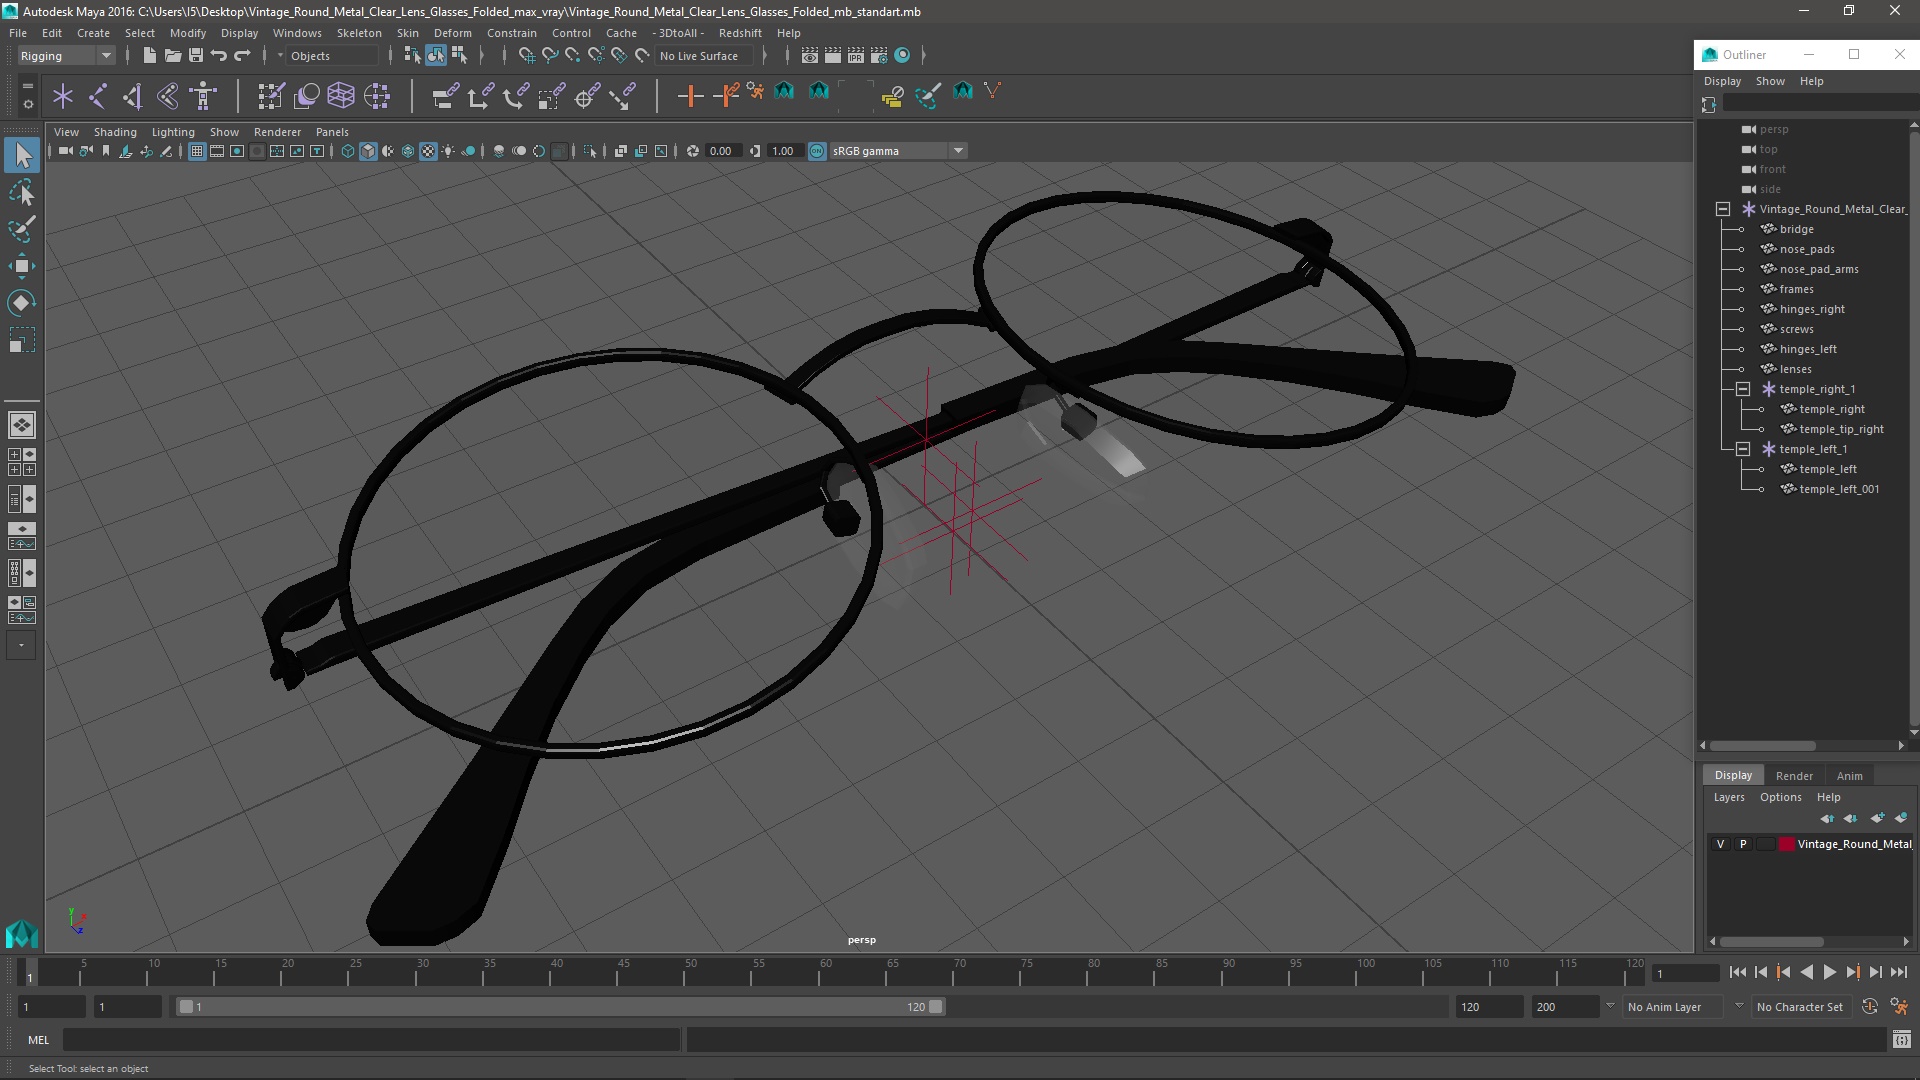Toggle Textured display in viewport

[x=428, y=151]
